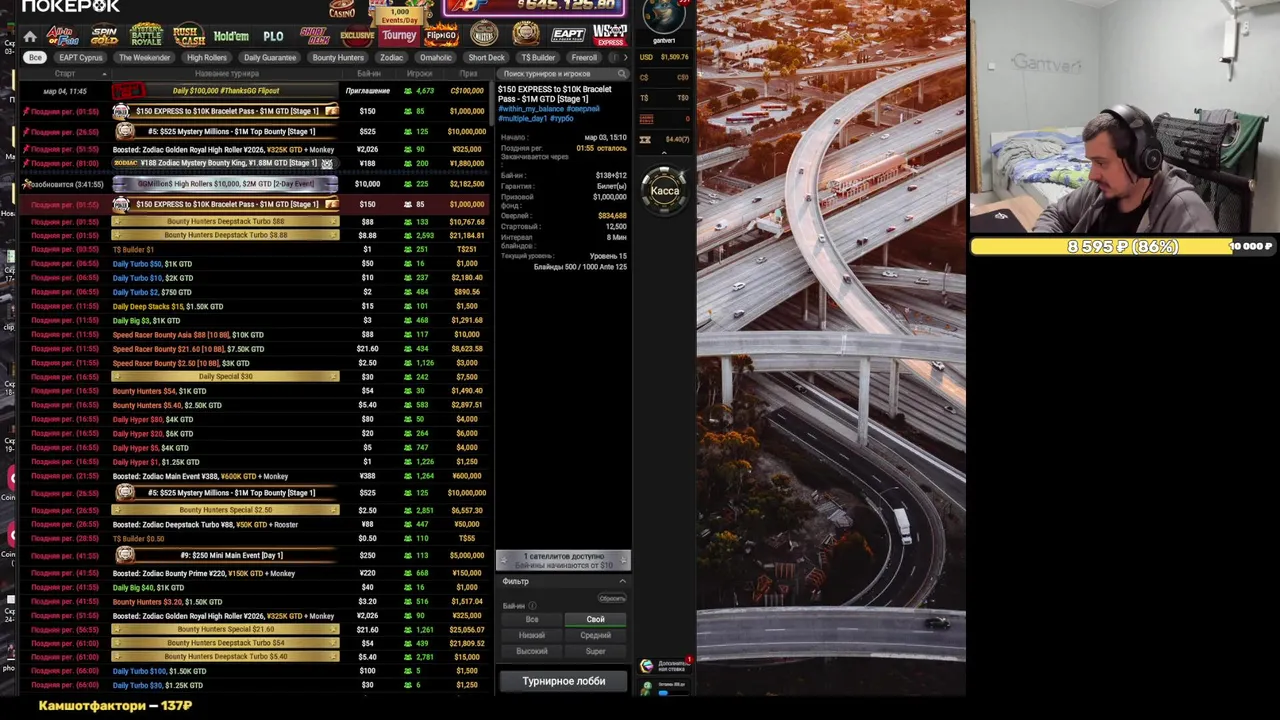Choose the Все buy-in filter
Image resolution: width=1280 pixels, height=720 pixels.
[x=532, y=619]
